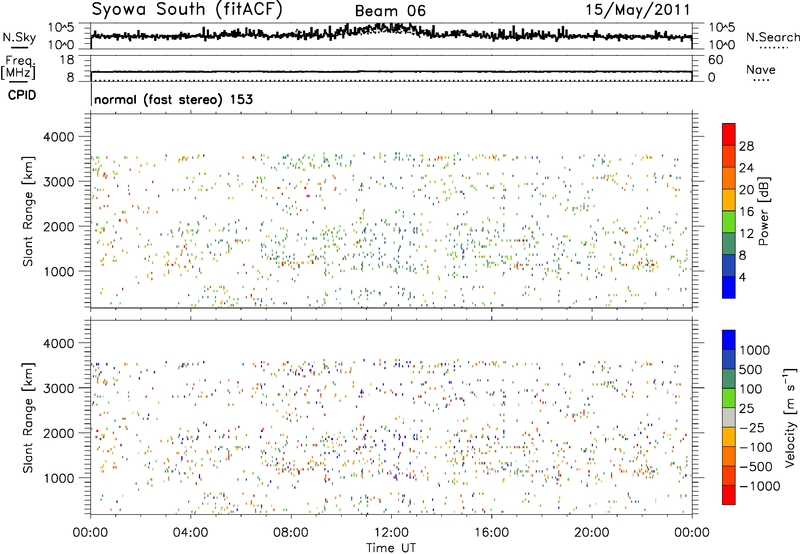The width and height of the screenshot is (800, 554).
Task: Select the light green segment of Power colorbar
Action: tap(729, 222)
